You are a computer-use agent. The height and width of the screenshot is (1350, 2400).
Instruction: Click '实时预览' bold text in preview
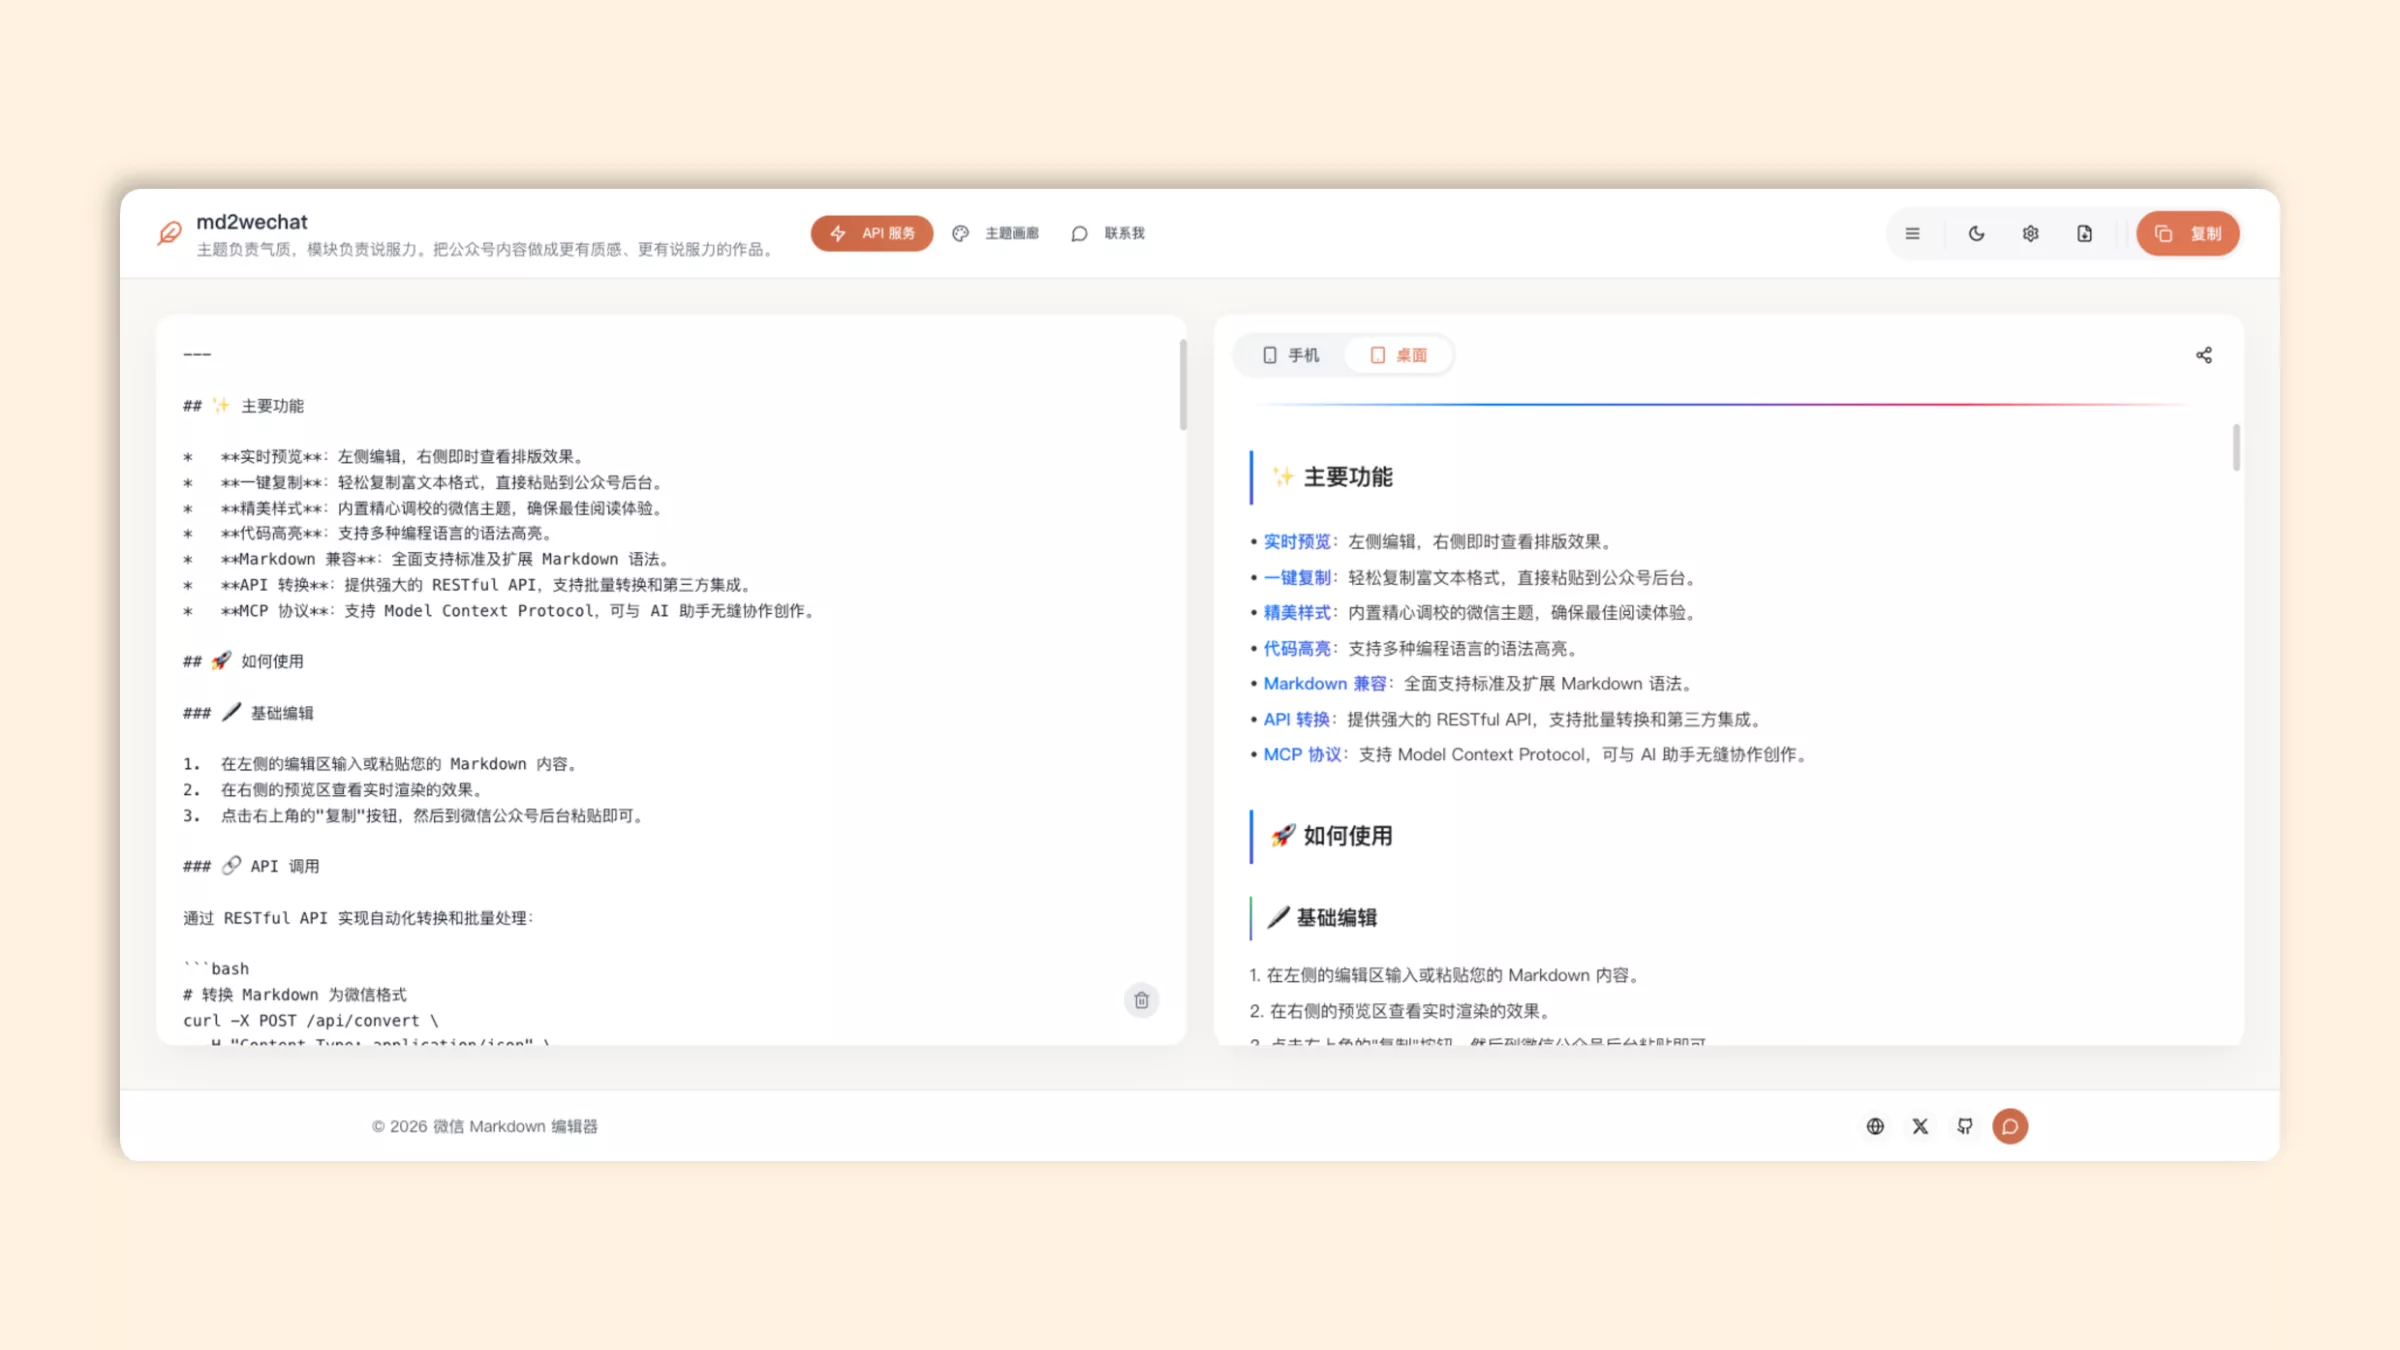[x=1297, y=542]
